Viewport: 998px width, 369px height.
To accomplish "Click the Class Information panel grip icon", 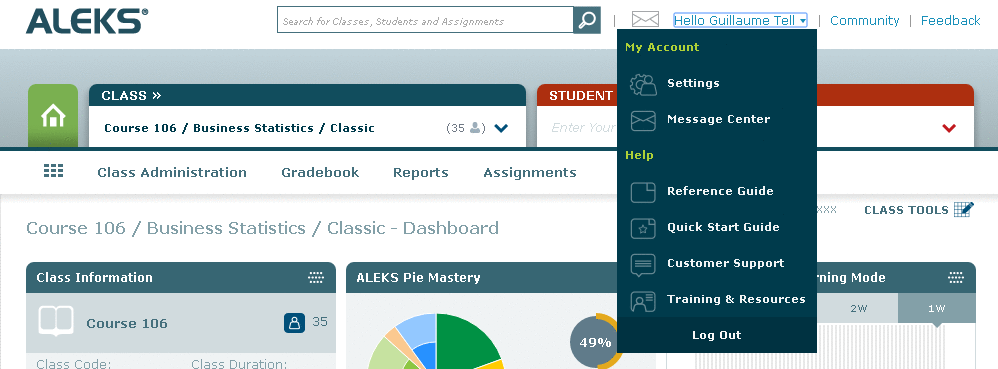I will [x=316, y=277].
